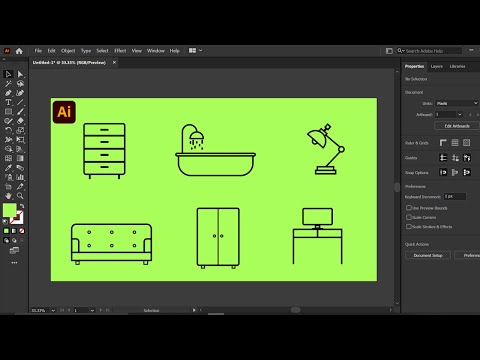Click the Edit Artboards button
Viewport: 480px width, 360px height.
pyautogui.click(x=457, y=126)
